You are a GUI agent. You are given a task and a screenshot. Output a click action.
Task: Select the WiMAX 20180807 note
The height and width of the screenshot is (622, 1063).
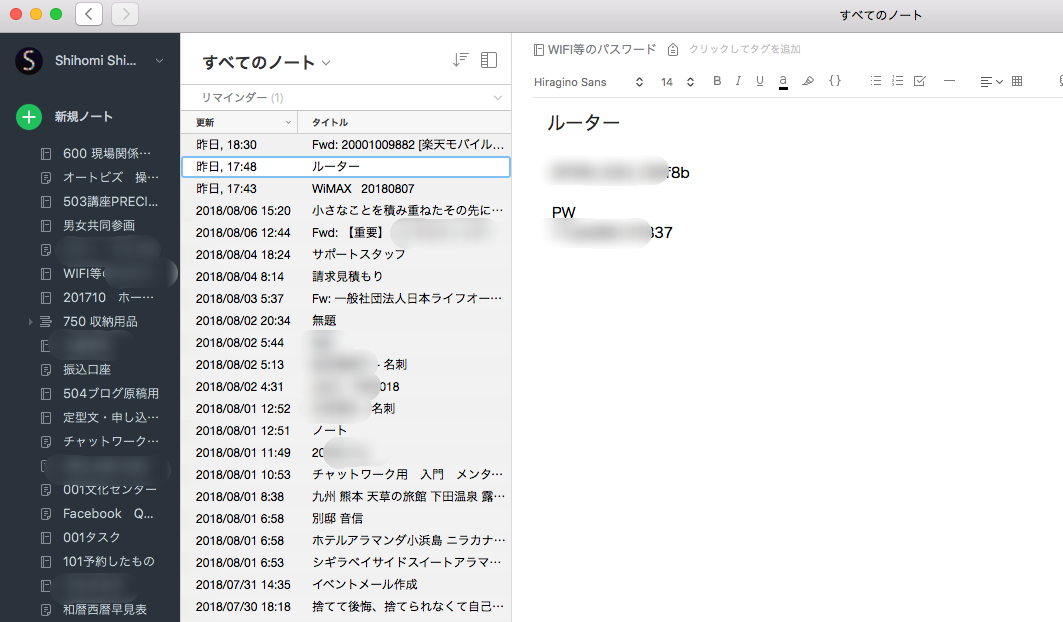tap(346, 189)
